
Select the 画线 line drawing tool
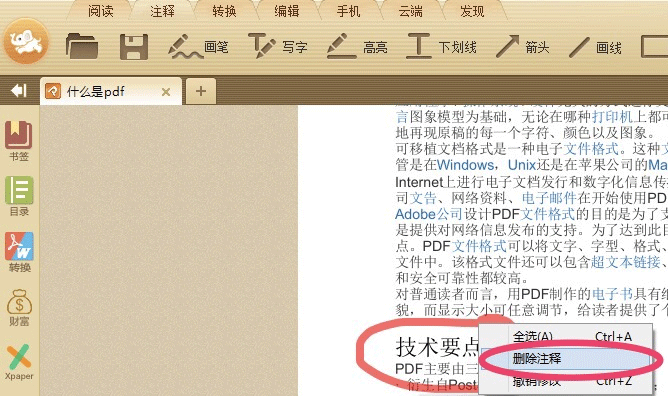595,47
